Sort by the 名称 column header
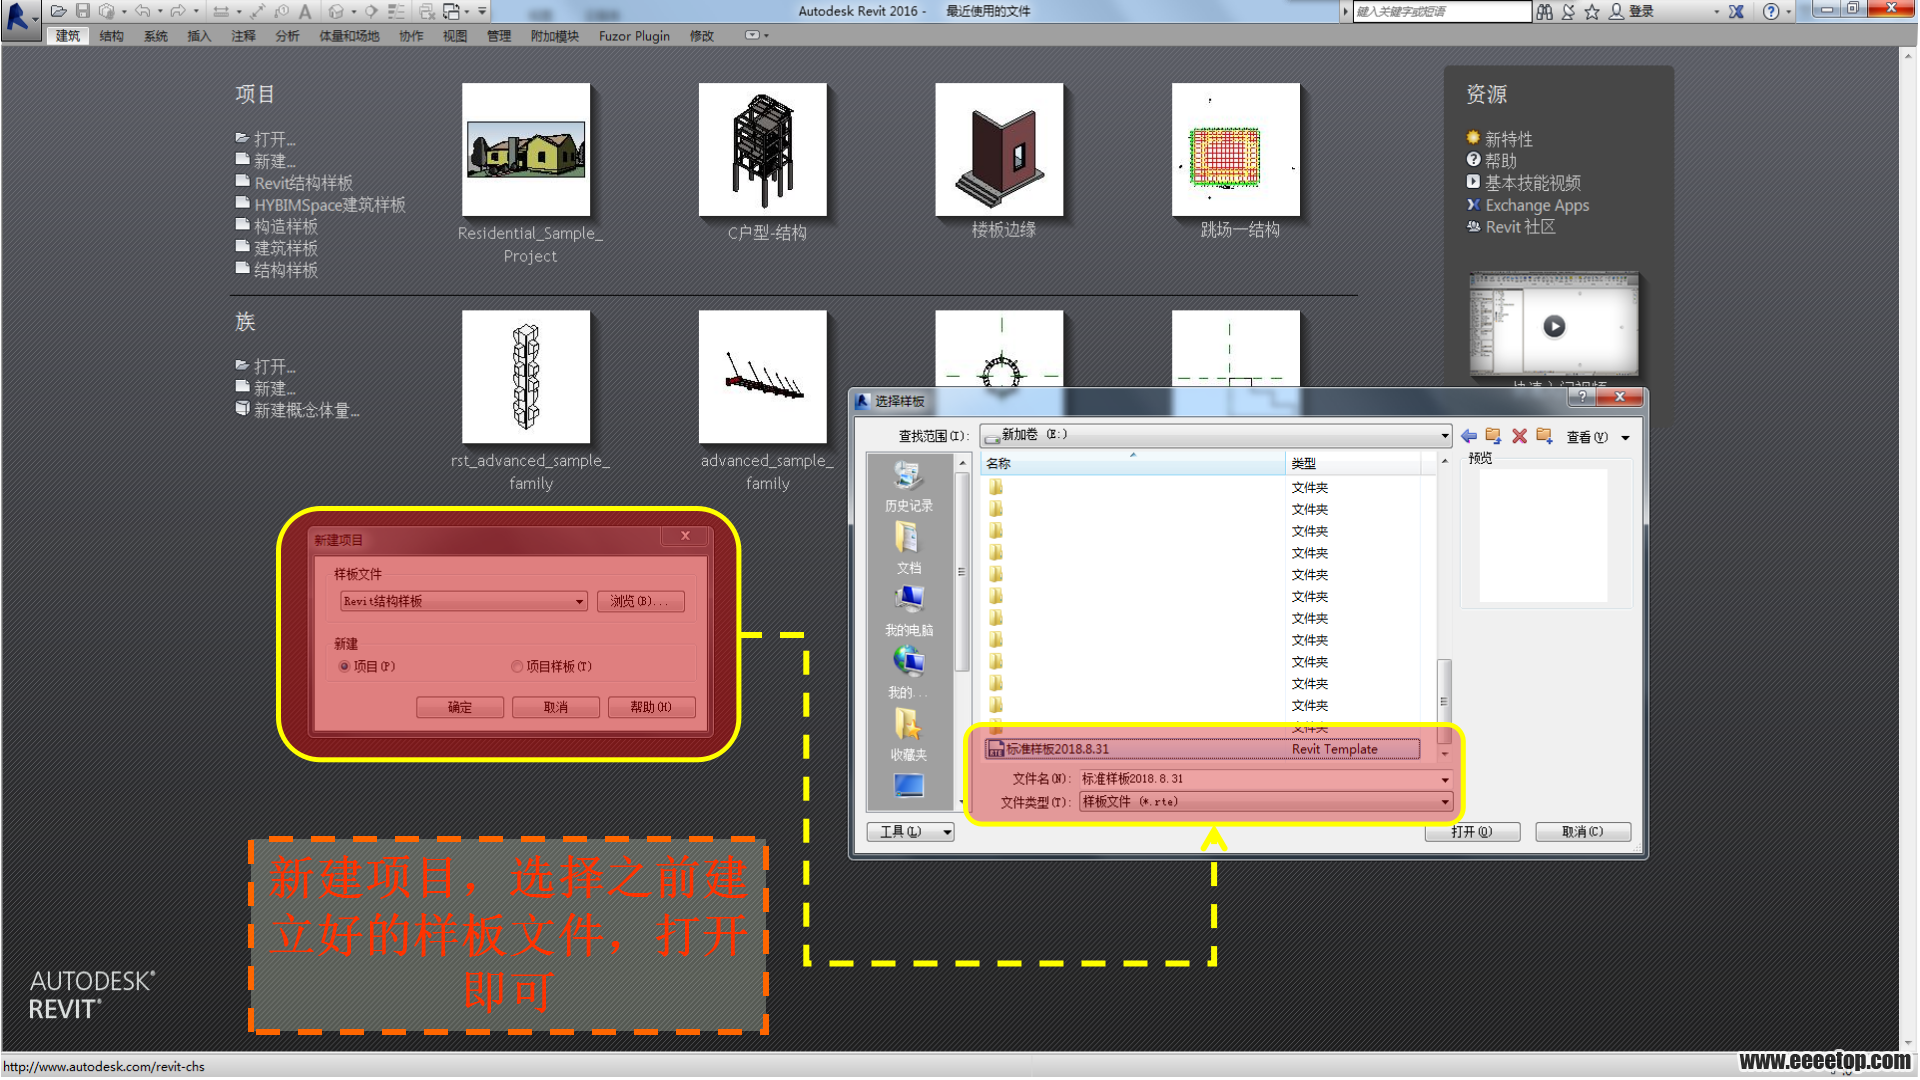 click(1133, 463)
